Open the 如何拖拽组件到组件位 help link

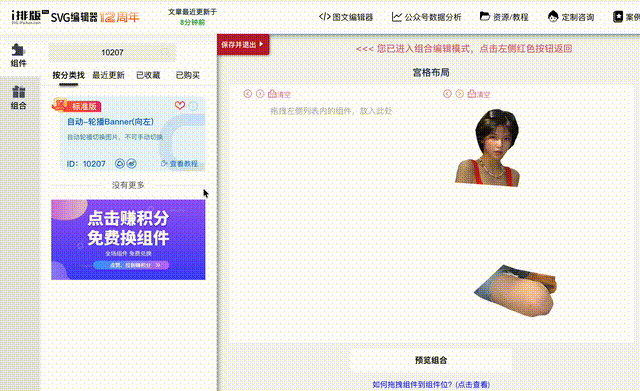tap(431, 384)
